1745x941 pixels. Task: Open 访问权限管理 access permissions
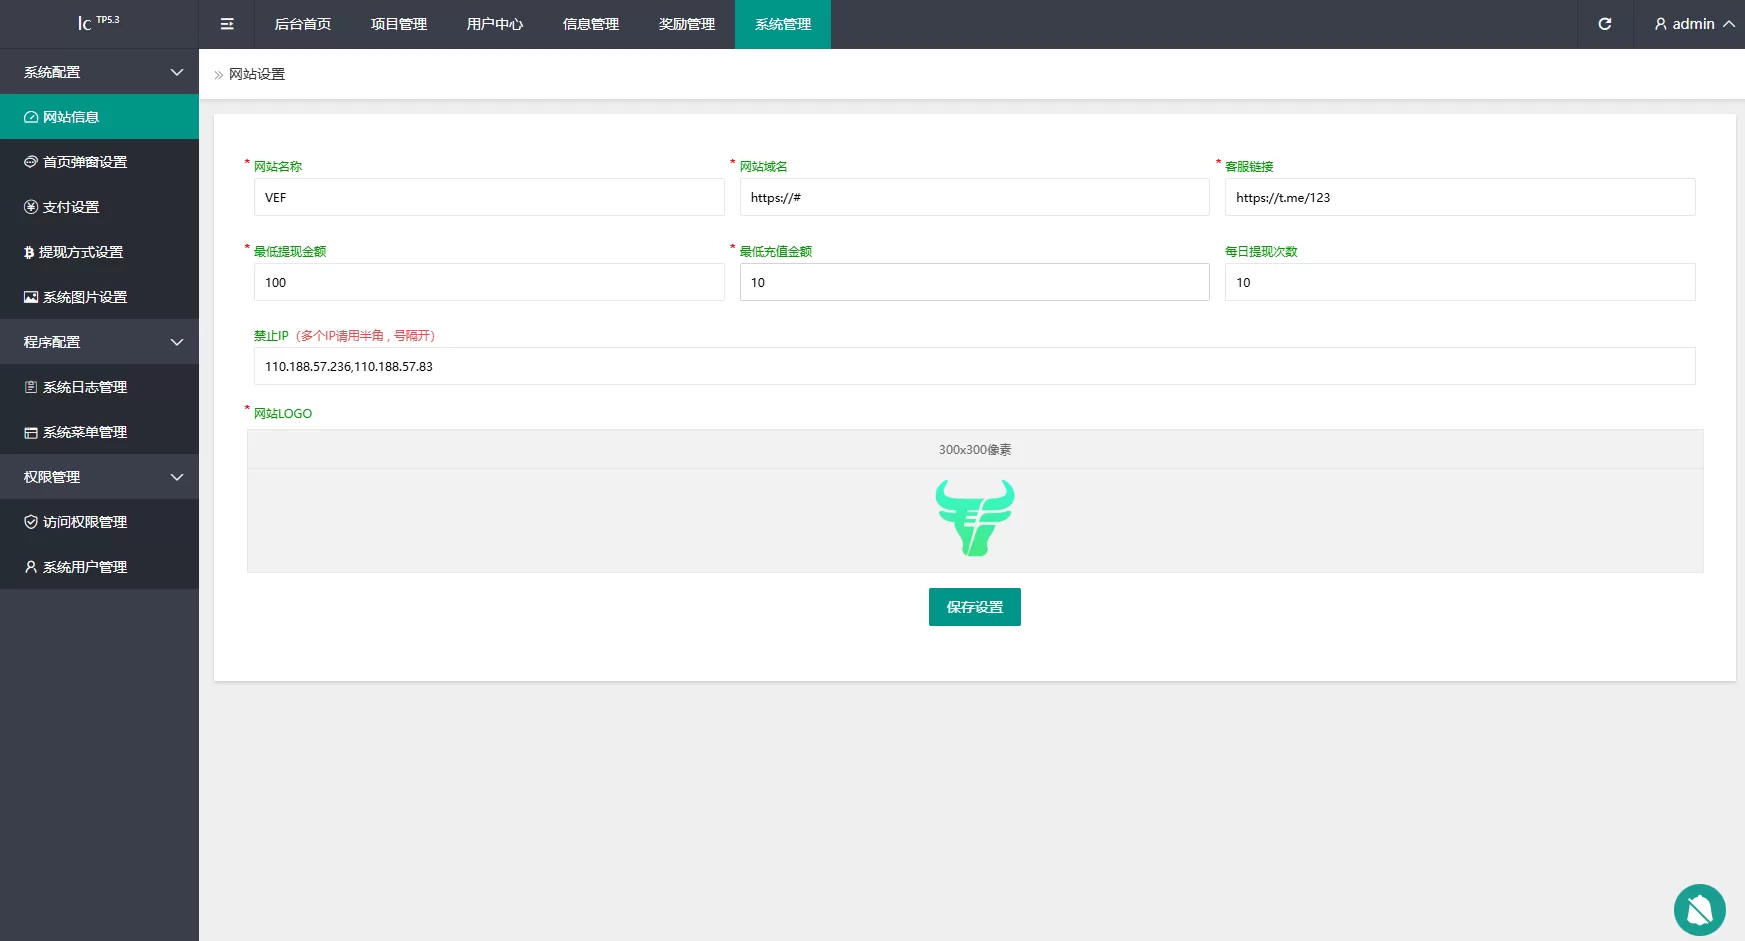pos(85,522)
